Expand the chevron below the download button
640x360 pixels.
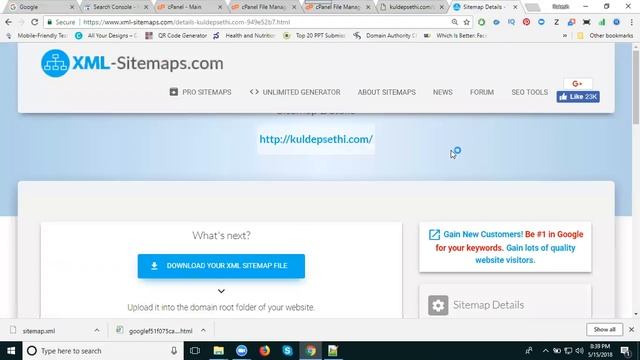coord(221,291)
